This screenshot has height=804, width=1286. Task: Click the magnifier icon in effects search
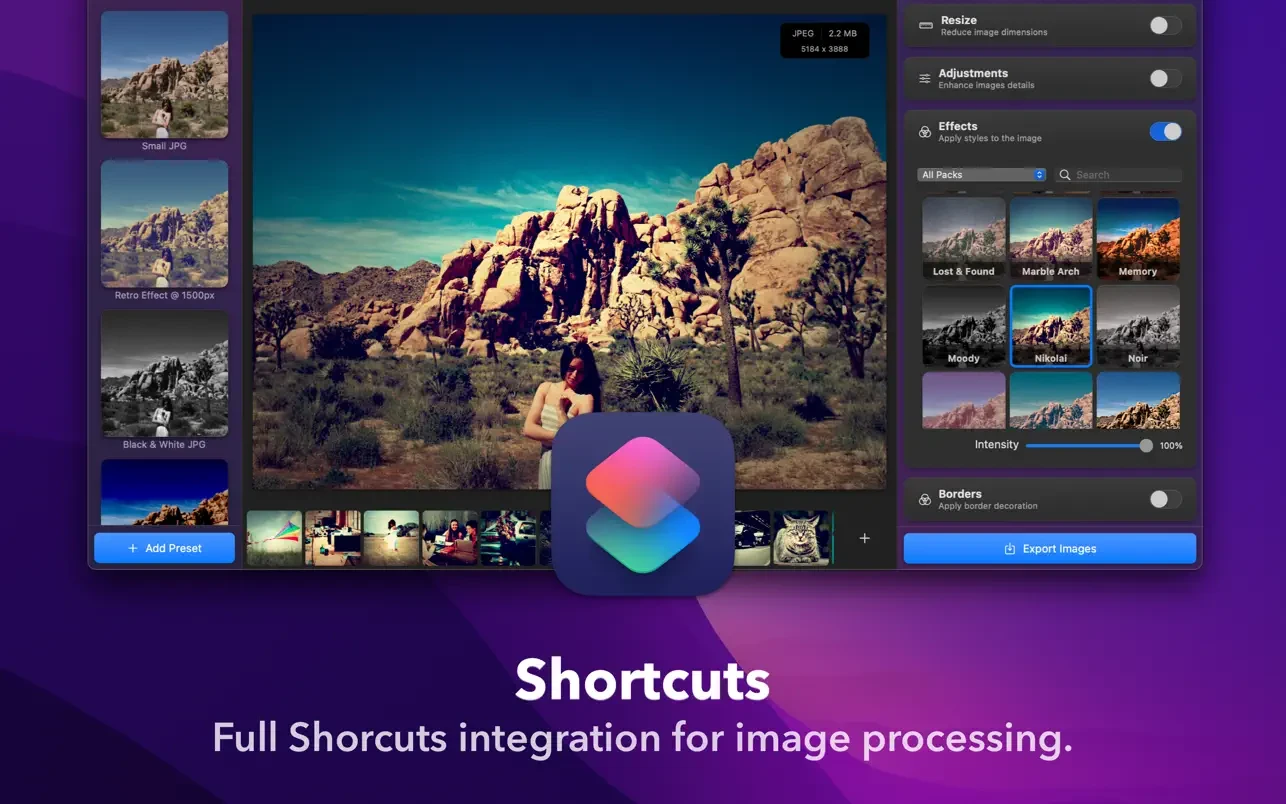(1065, 175)
